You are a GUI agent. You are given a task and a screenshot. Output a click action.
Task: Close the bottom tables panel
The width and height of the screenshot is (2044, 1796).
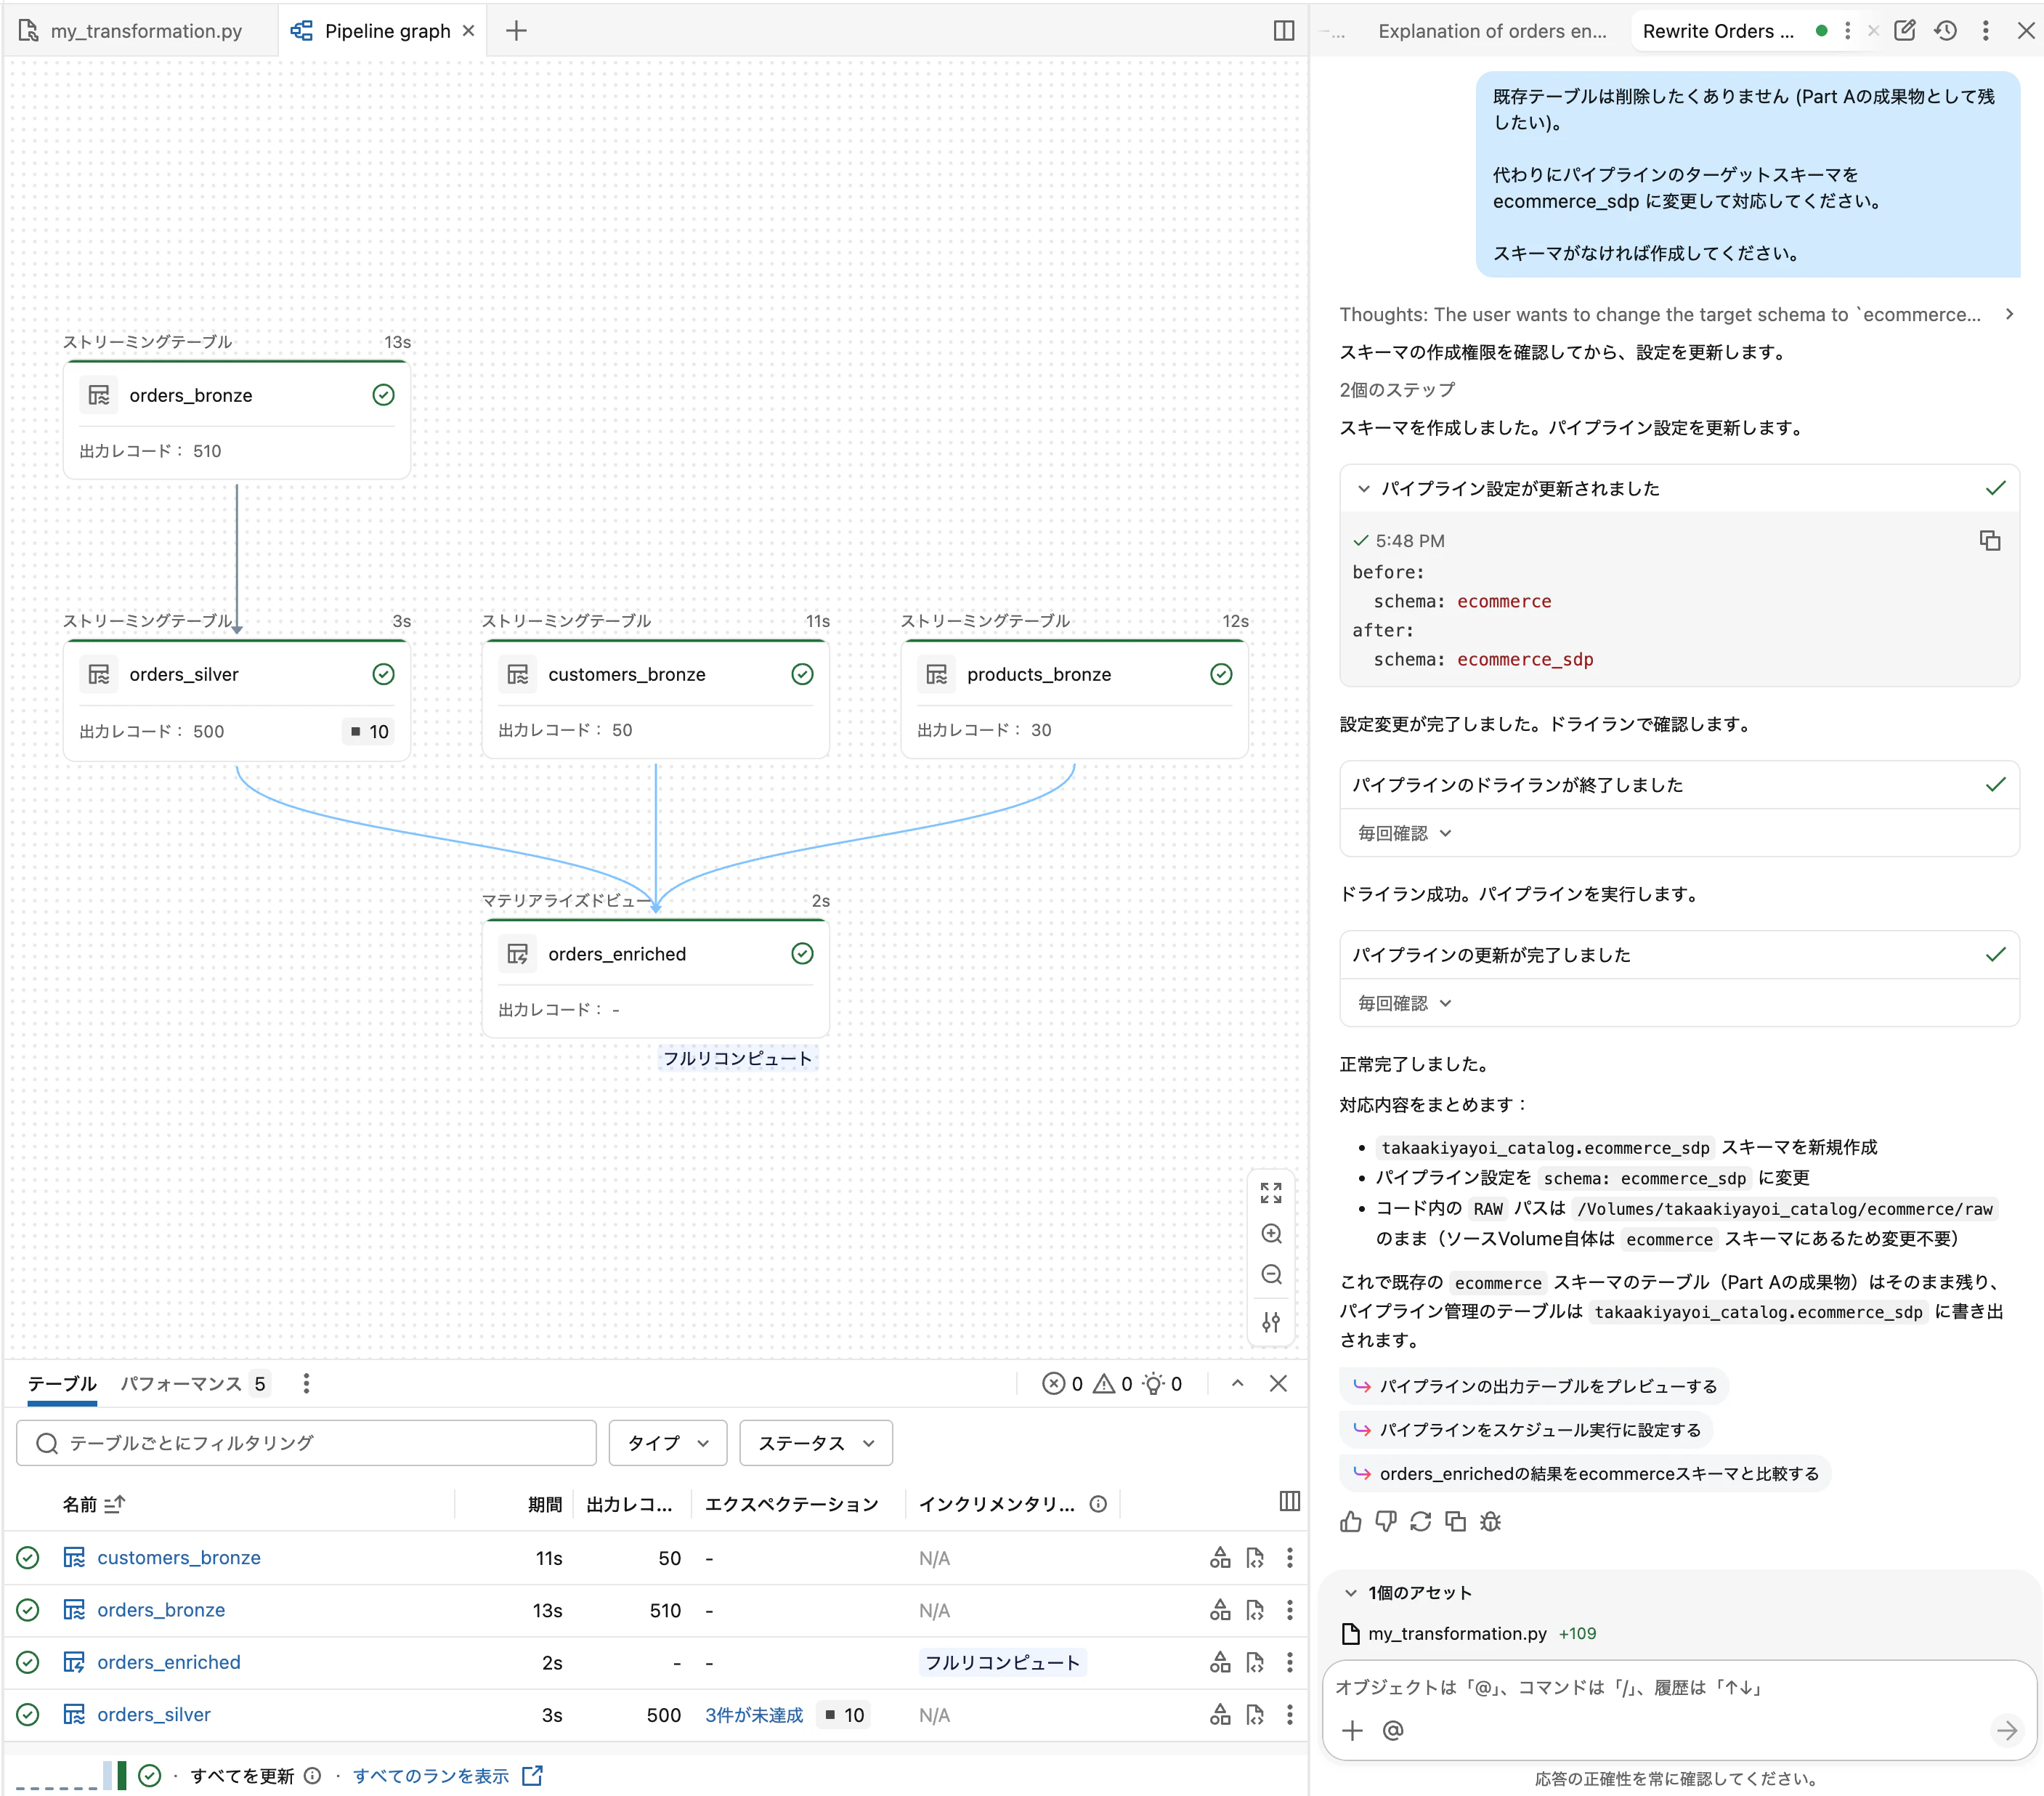[1278, 1383]
